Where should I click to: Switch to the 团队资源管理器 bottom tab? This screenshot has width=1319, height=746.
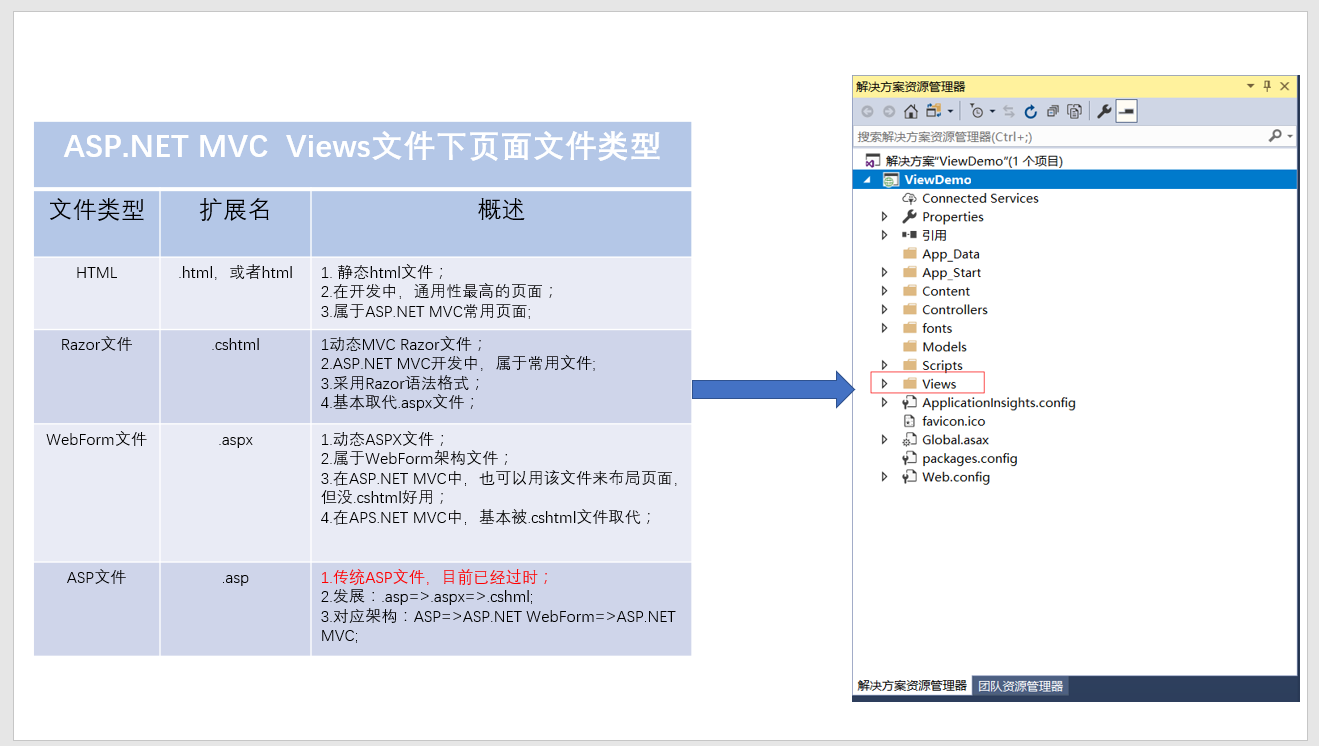tap(1020, 686)
